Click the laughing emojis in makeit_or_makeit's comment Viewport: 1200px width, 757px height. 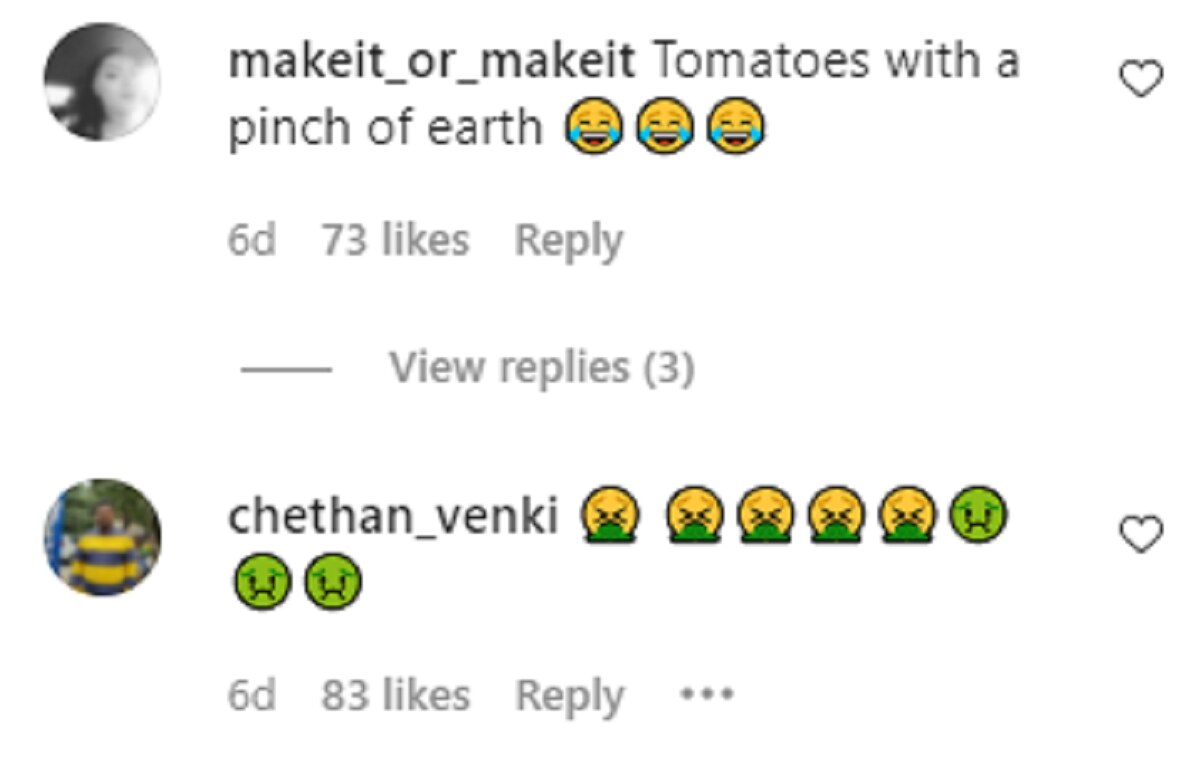pos(665,128)
